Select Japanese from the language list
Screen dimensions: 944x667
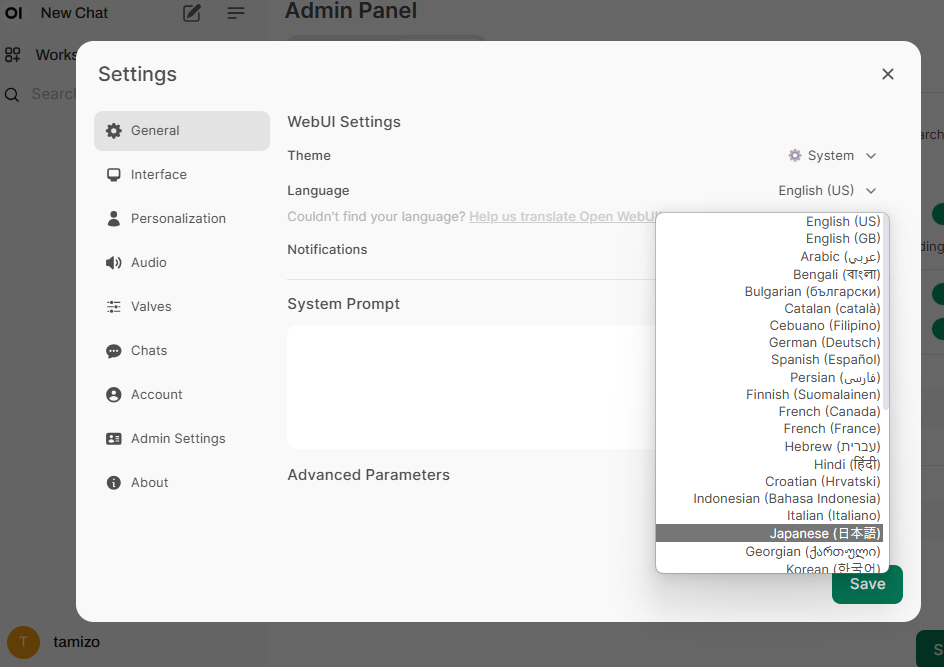tap(824, 534)
